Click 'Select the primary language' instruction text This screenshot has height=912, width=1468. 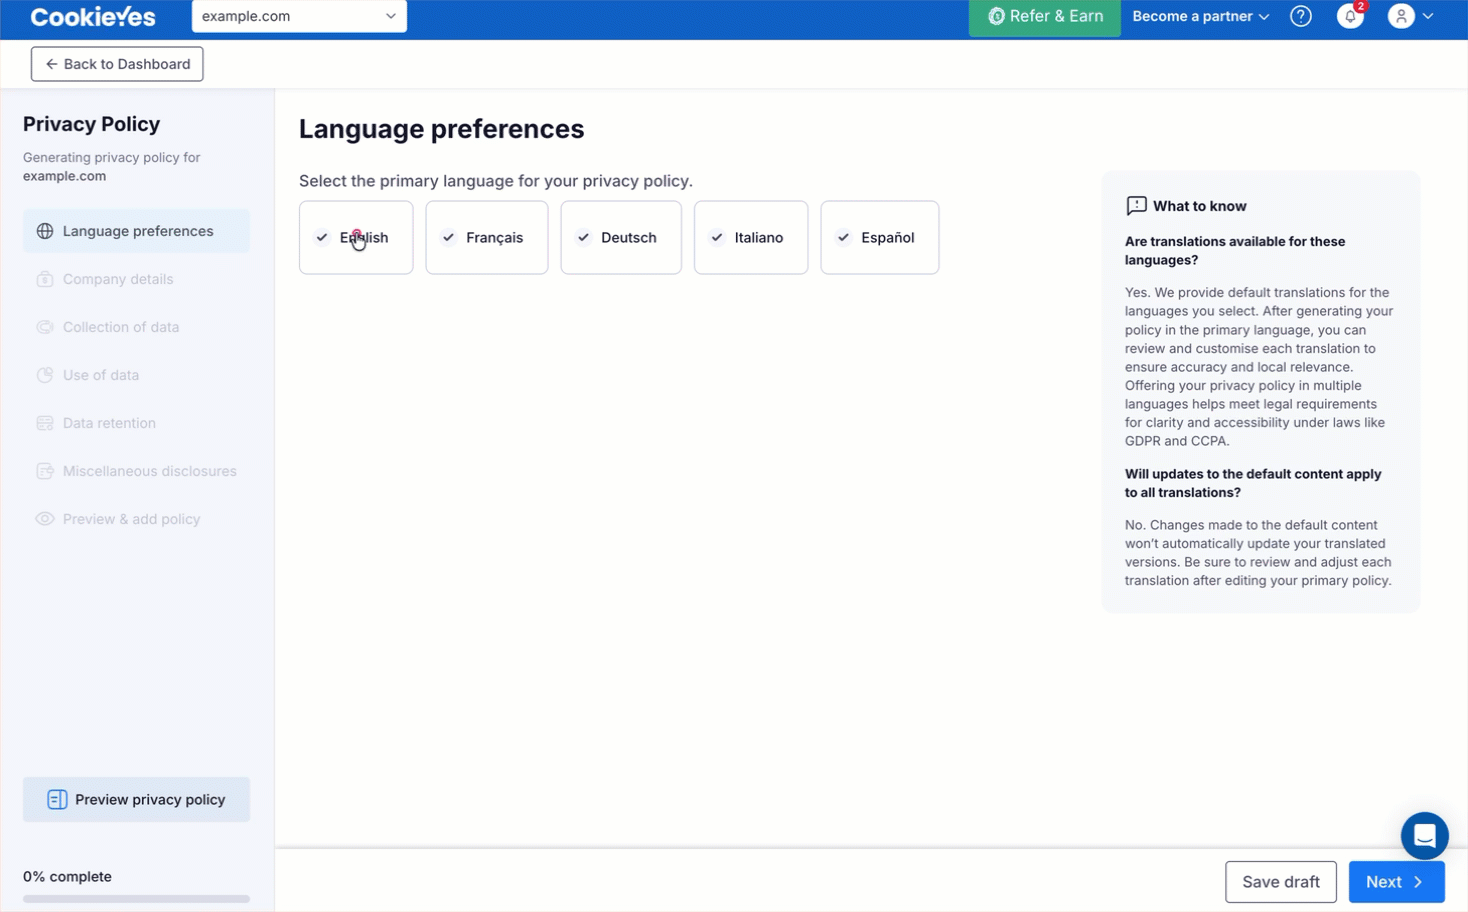click(496, 181)
